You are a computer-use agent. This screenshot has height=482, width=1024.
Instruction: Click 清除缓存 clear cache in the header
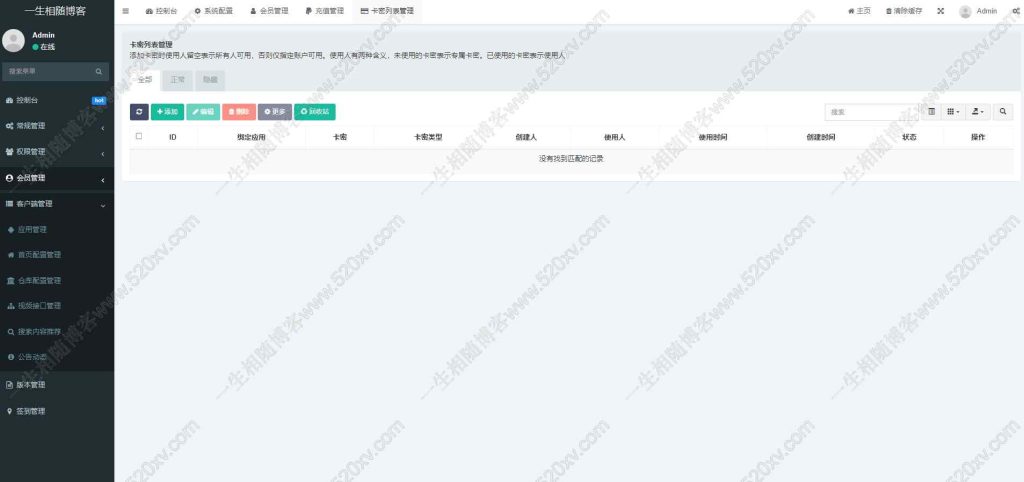point(904,11)
